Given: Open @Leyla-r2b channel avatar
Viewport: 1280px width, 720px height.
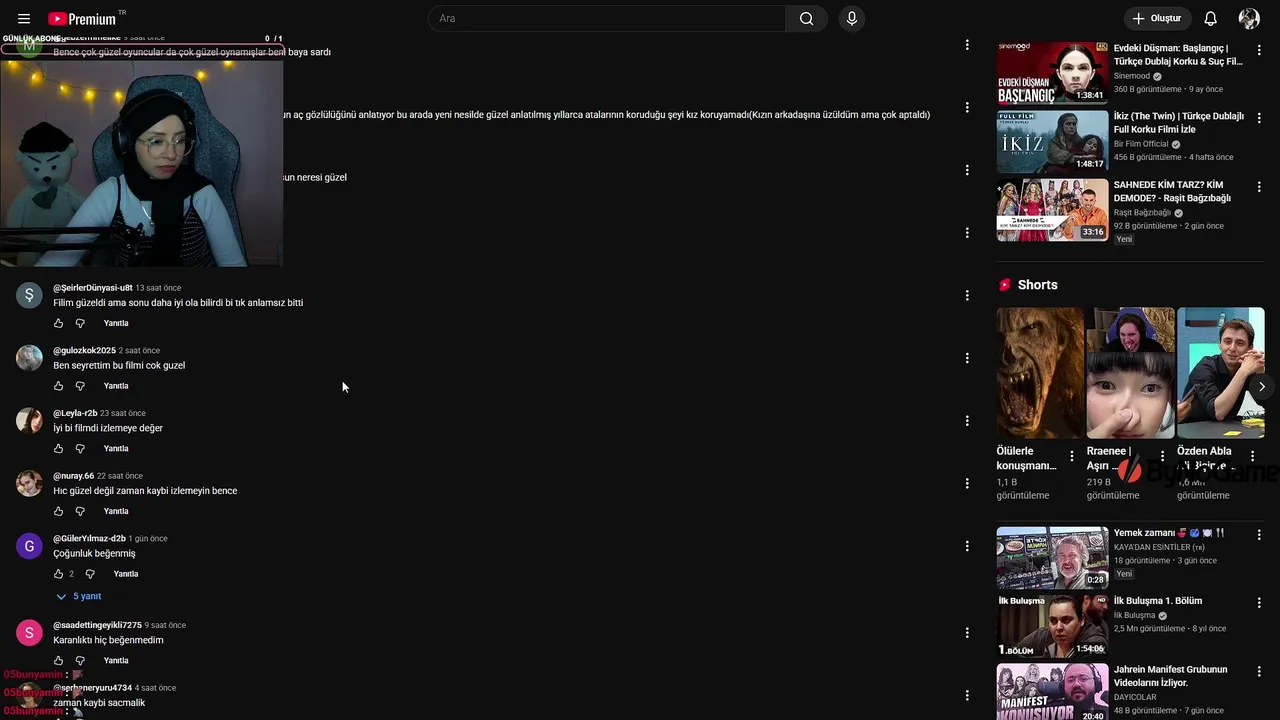Looking at the screenshot, I should pos(29,421).
